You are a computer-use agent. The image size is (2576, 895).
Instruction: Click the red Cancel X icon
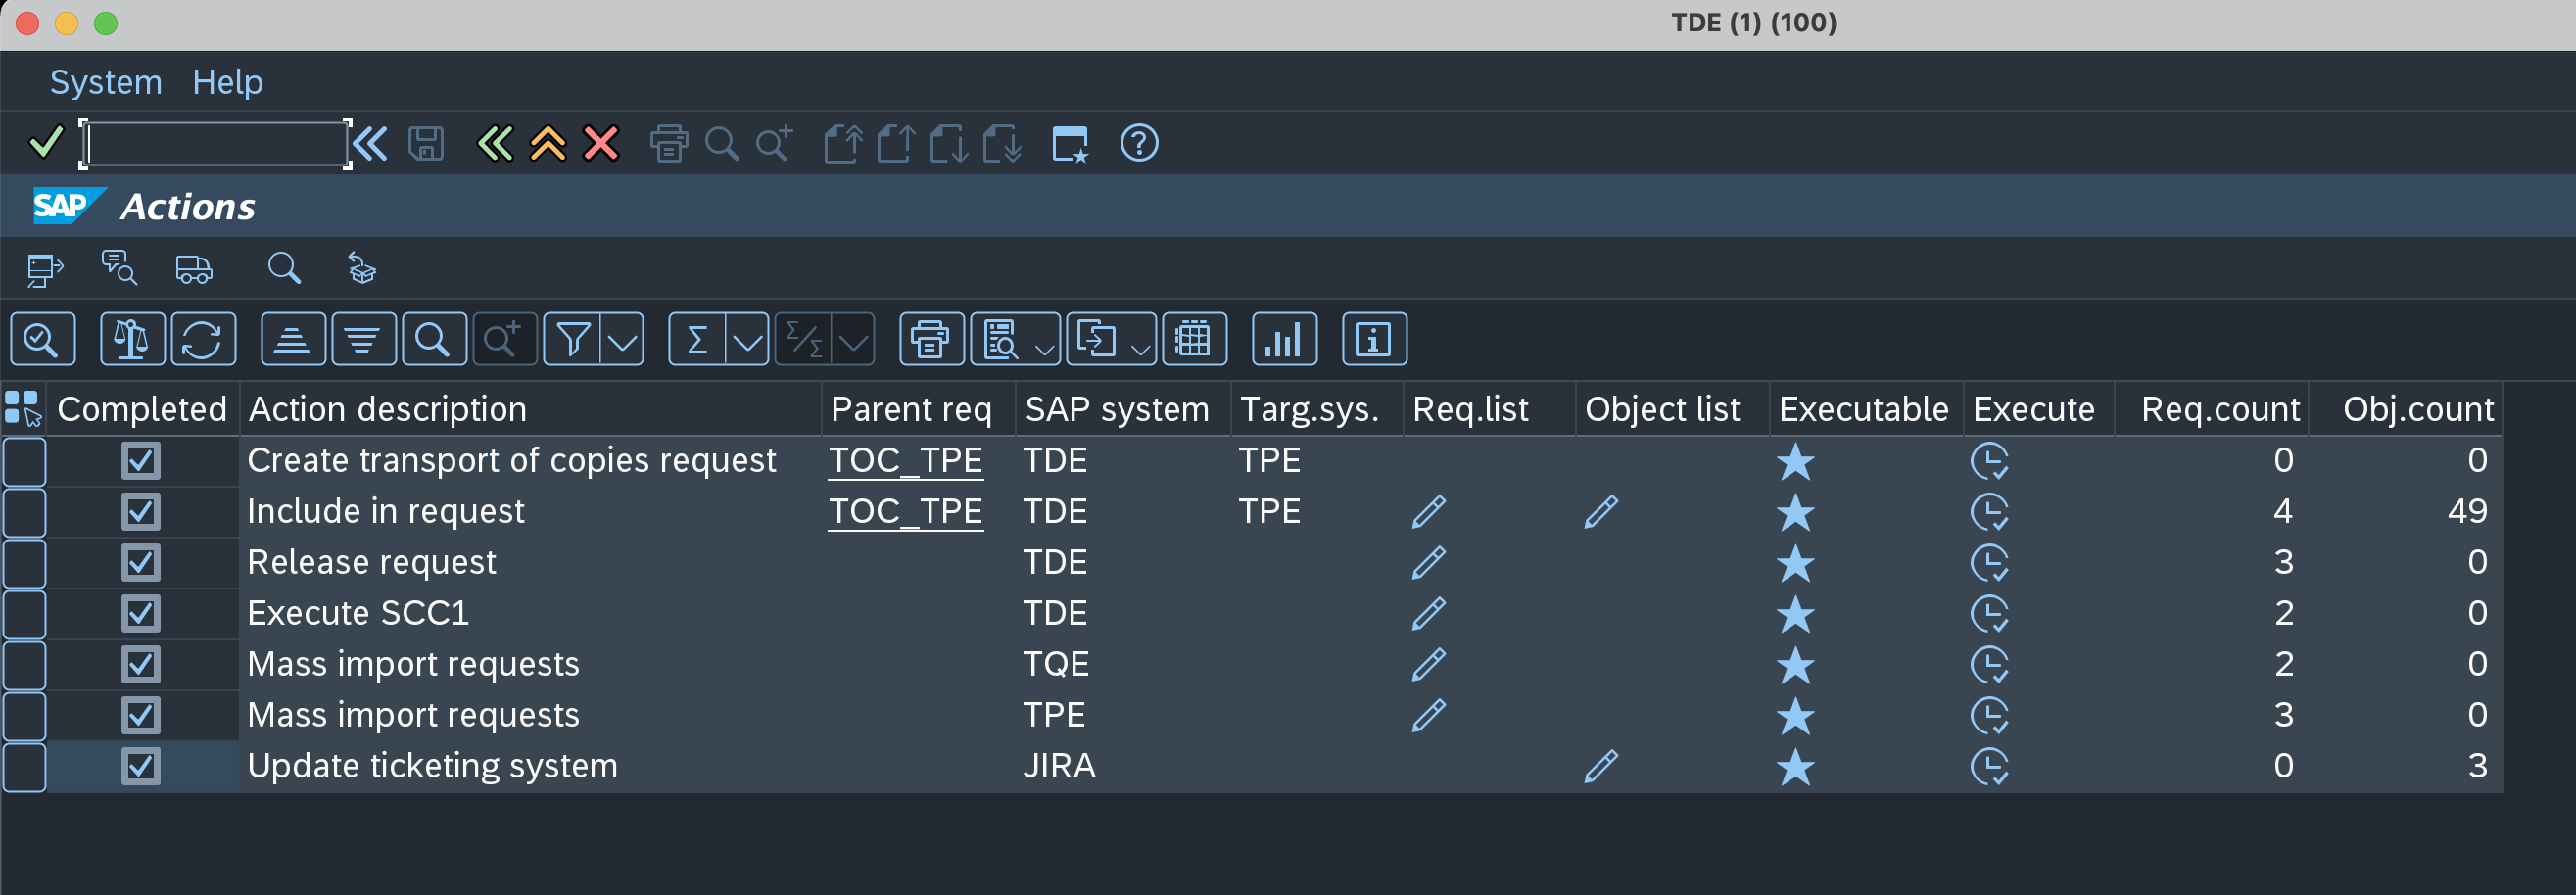(601, 143)
